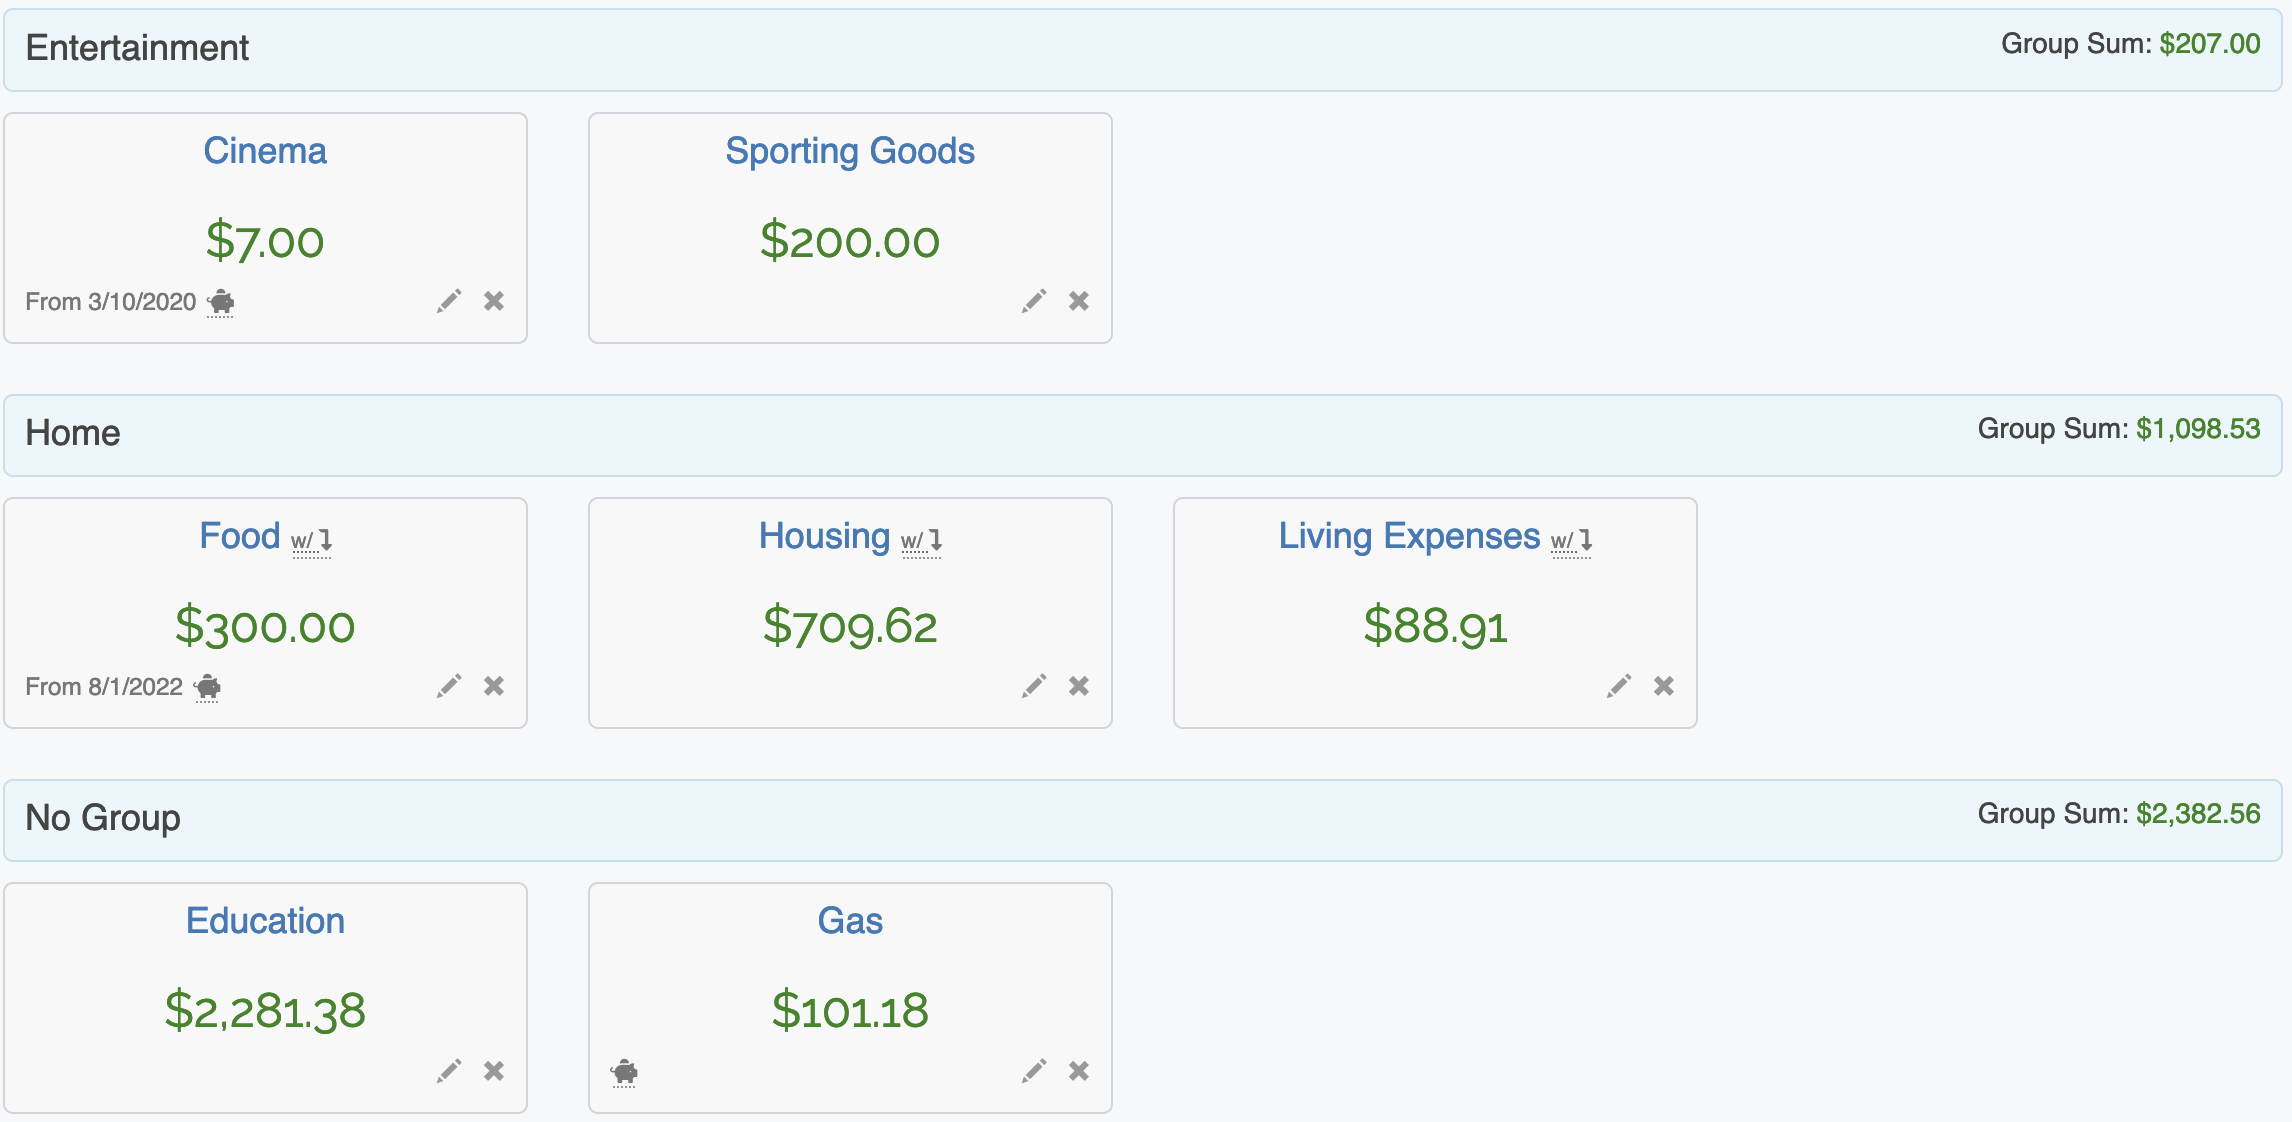Delete the Cinema budget entry
Viewport: 2292px width, 1122px height.
pyautogui.click(x=494, y=301)
